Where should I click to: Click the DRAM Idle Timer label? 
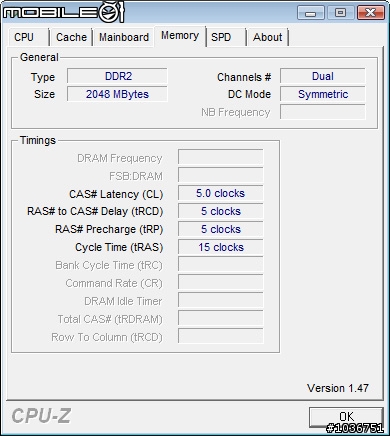click(123, 301)
